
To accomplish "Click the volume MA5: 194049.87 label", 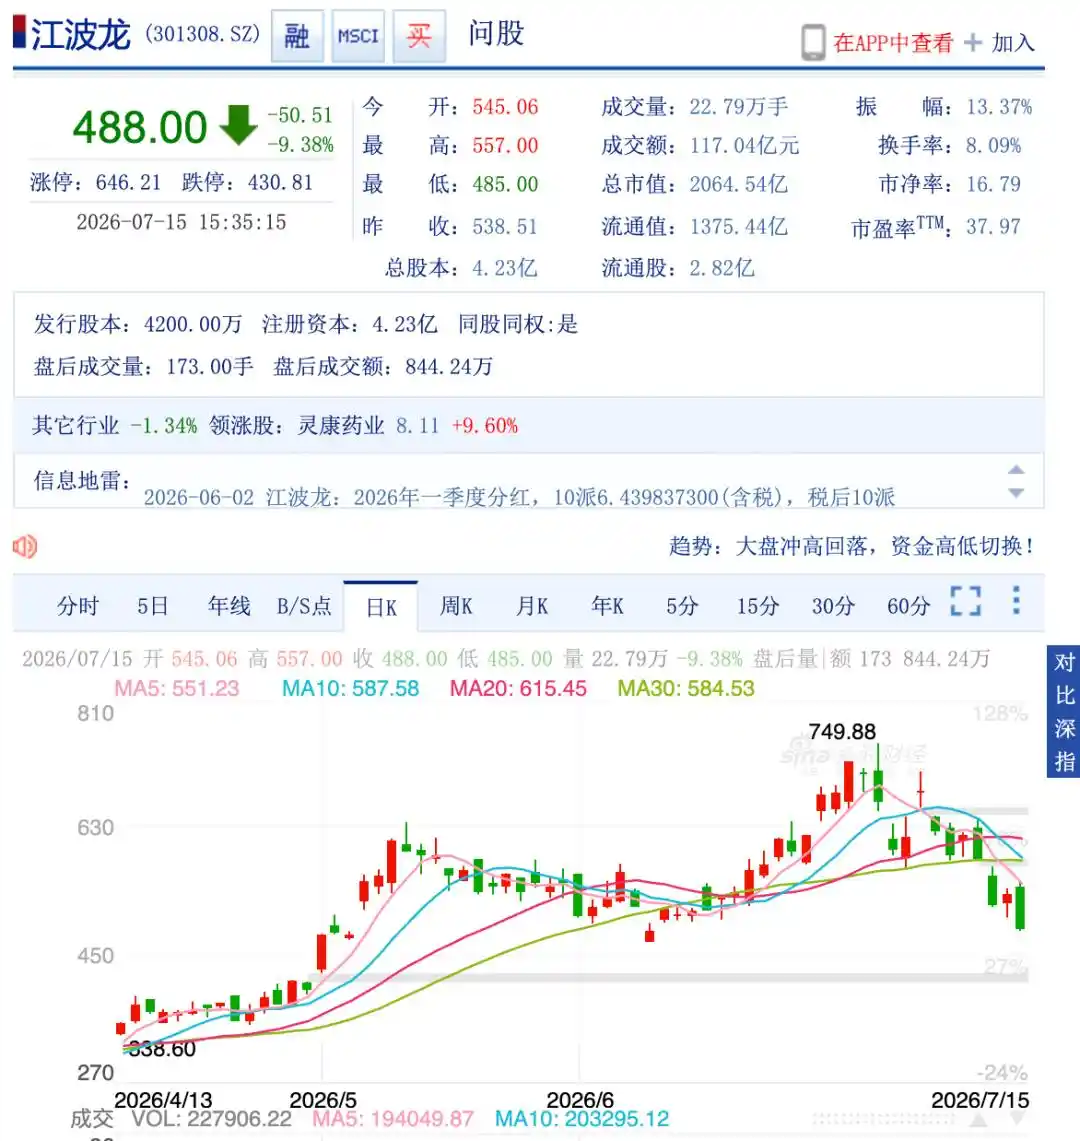I will pos(393,1118).
